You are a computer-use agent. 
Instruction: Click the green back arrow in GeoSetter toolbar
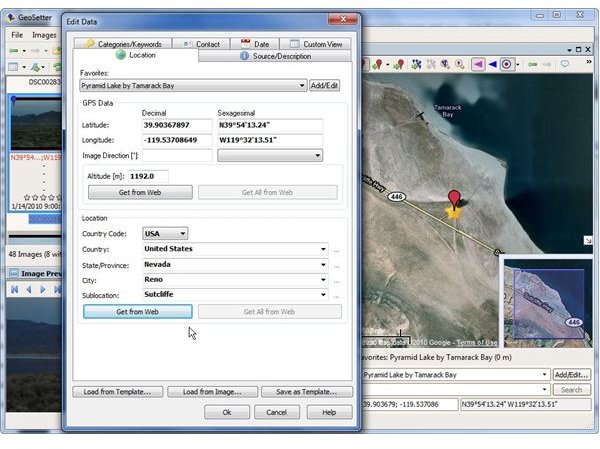tap(14, 51)
